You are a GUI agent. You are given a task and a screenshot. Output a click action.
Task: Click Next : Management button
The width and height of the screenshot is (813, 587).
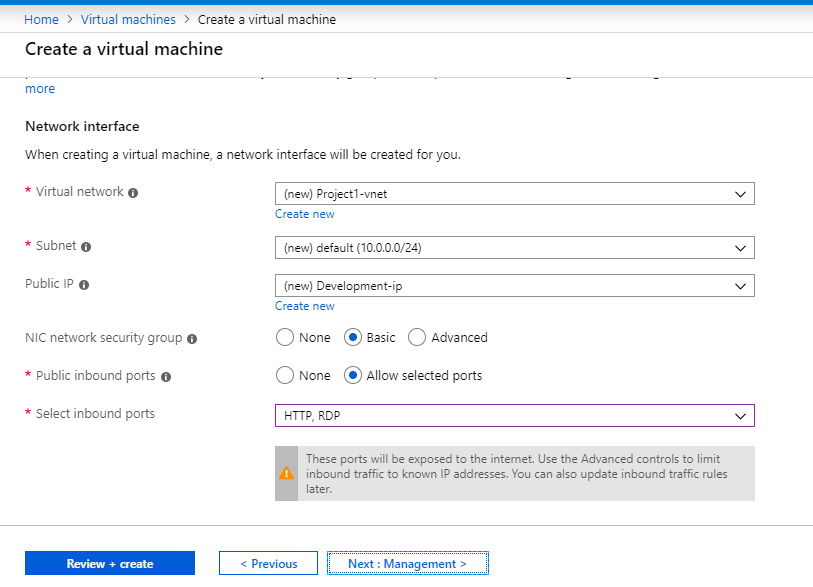pos(408,563)
